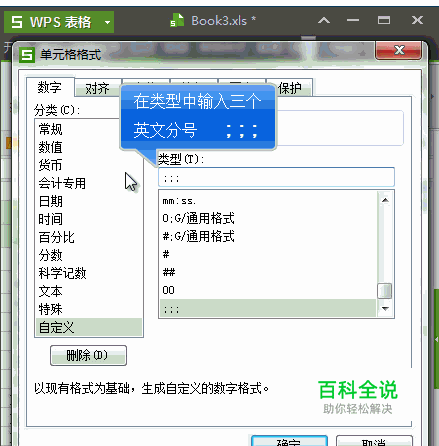Select 常规 in the category list
The height and width of the screenshot is (446, 439).
point(89,129)
